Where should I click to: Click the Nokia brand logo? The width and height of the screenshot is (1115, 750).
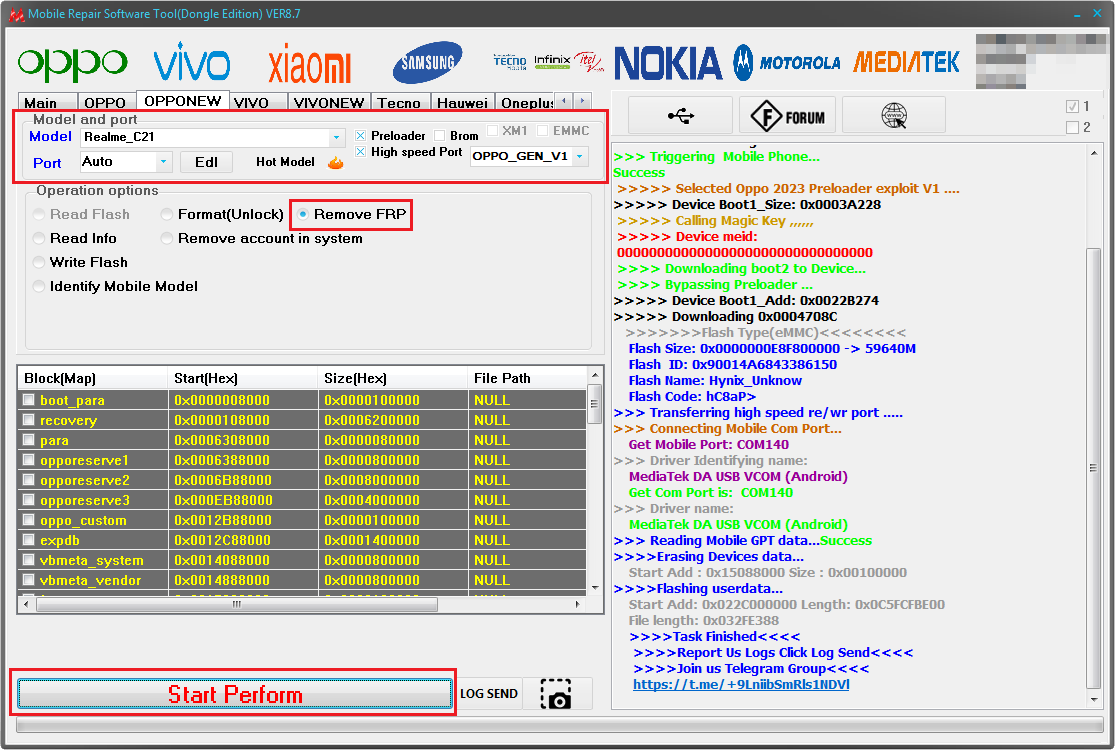668,63
